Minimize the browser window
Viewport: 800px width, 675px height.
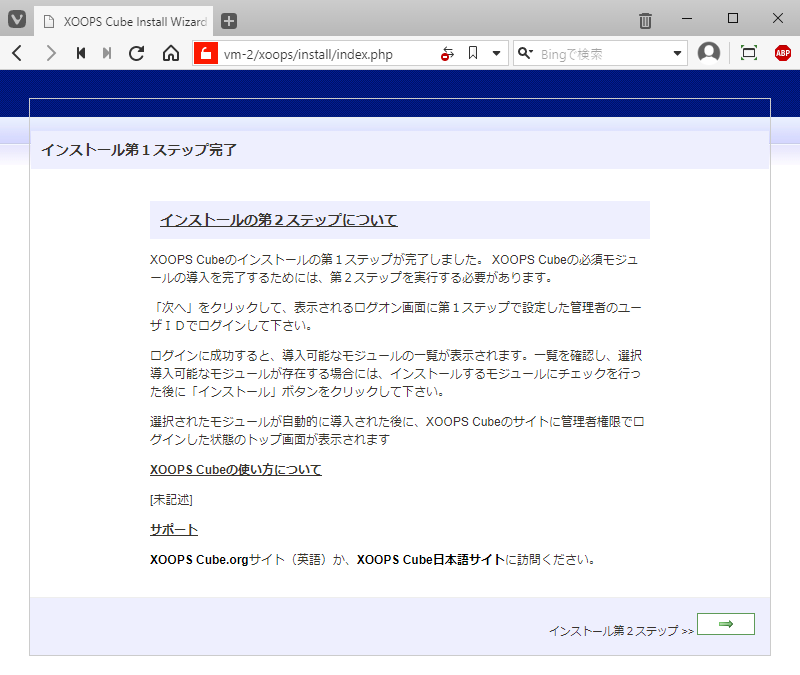[x=687, y=19]
